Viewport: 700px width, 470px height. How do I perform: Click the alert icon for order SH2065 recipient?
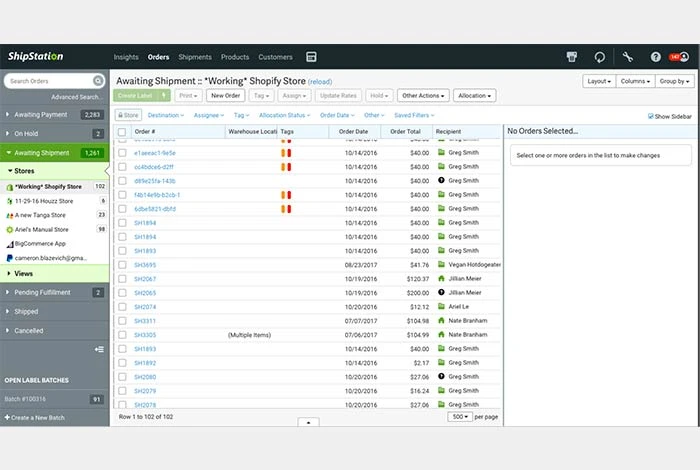click(441, 292)
